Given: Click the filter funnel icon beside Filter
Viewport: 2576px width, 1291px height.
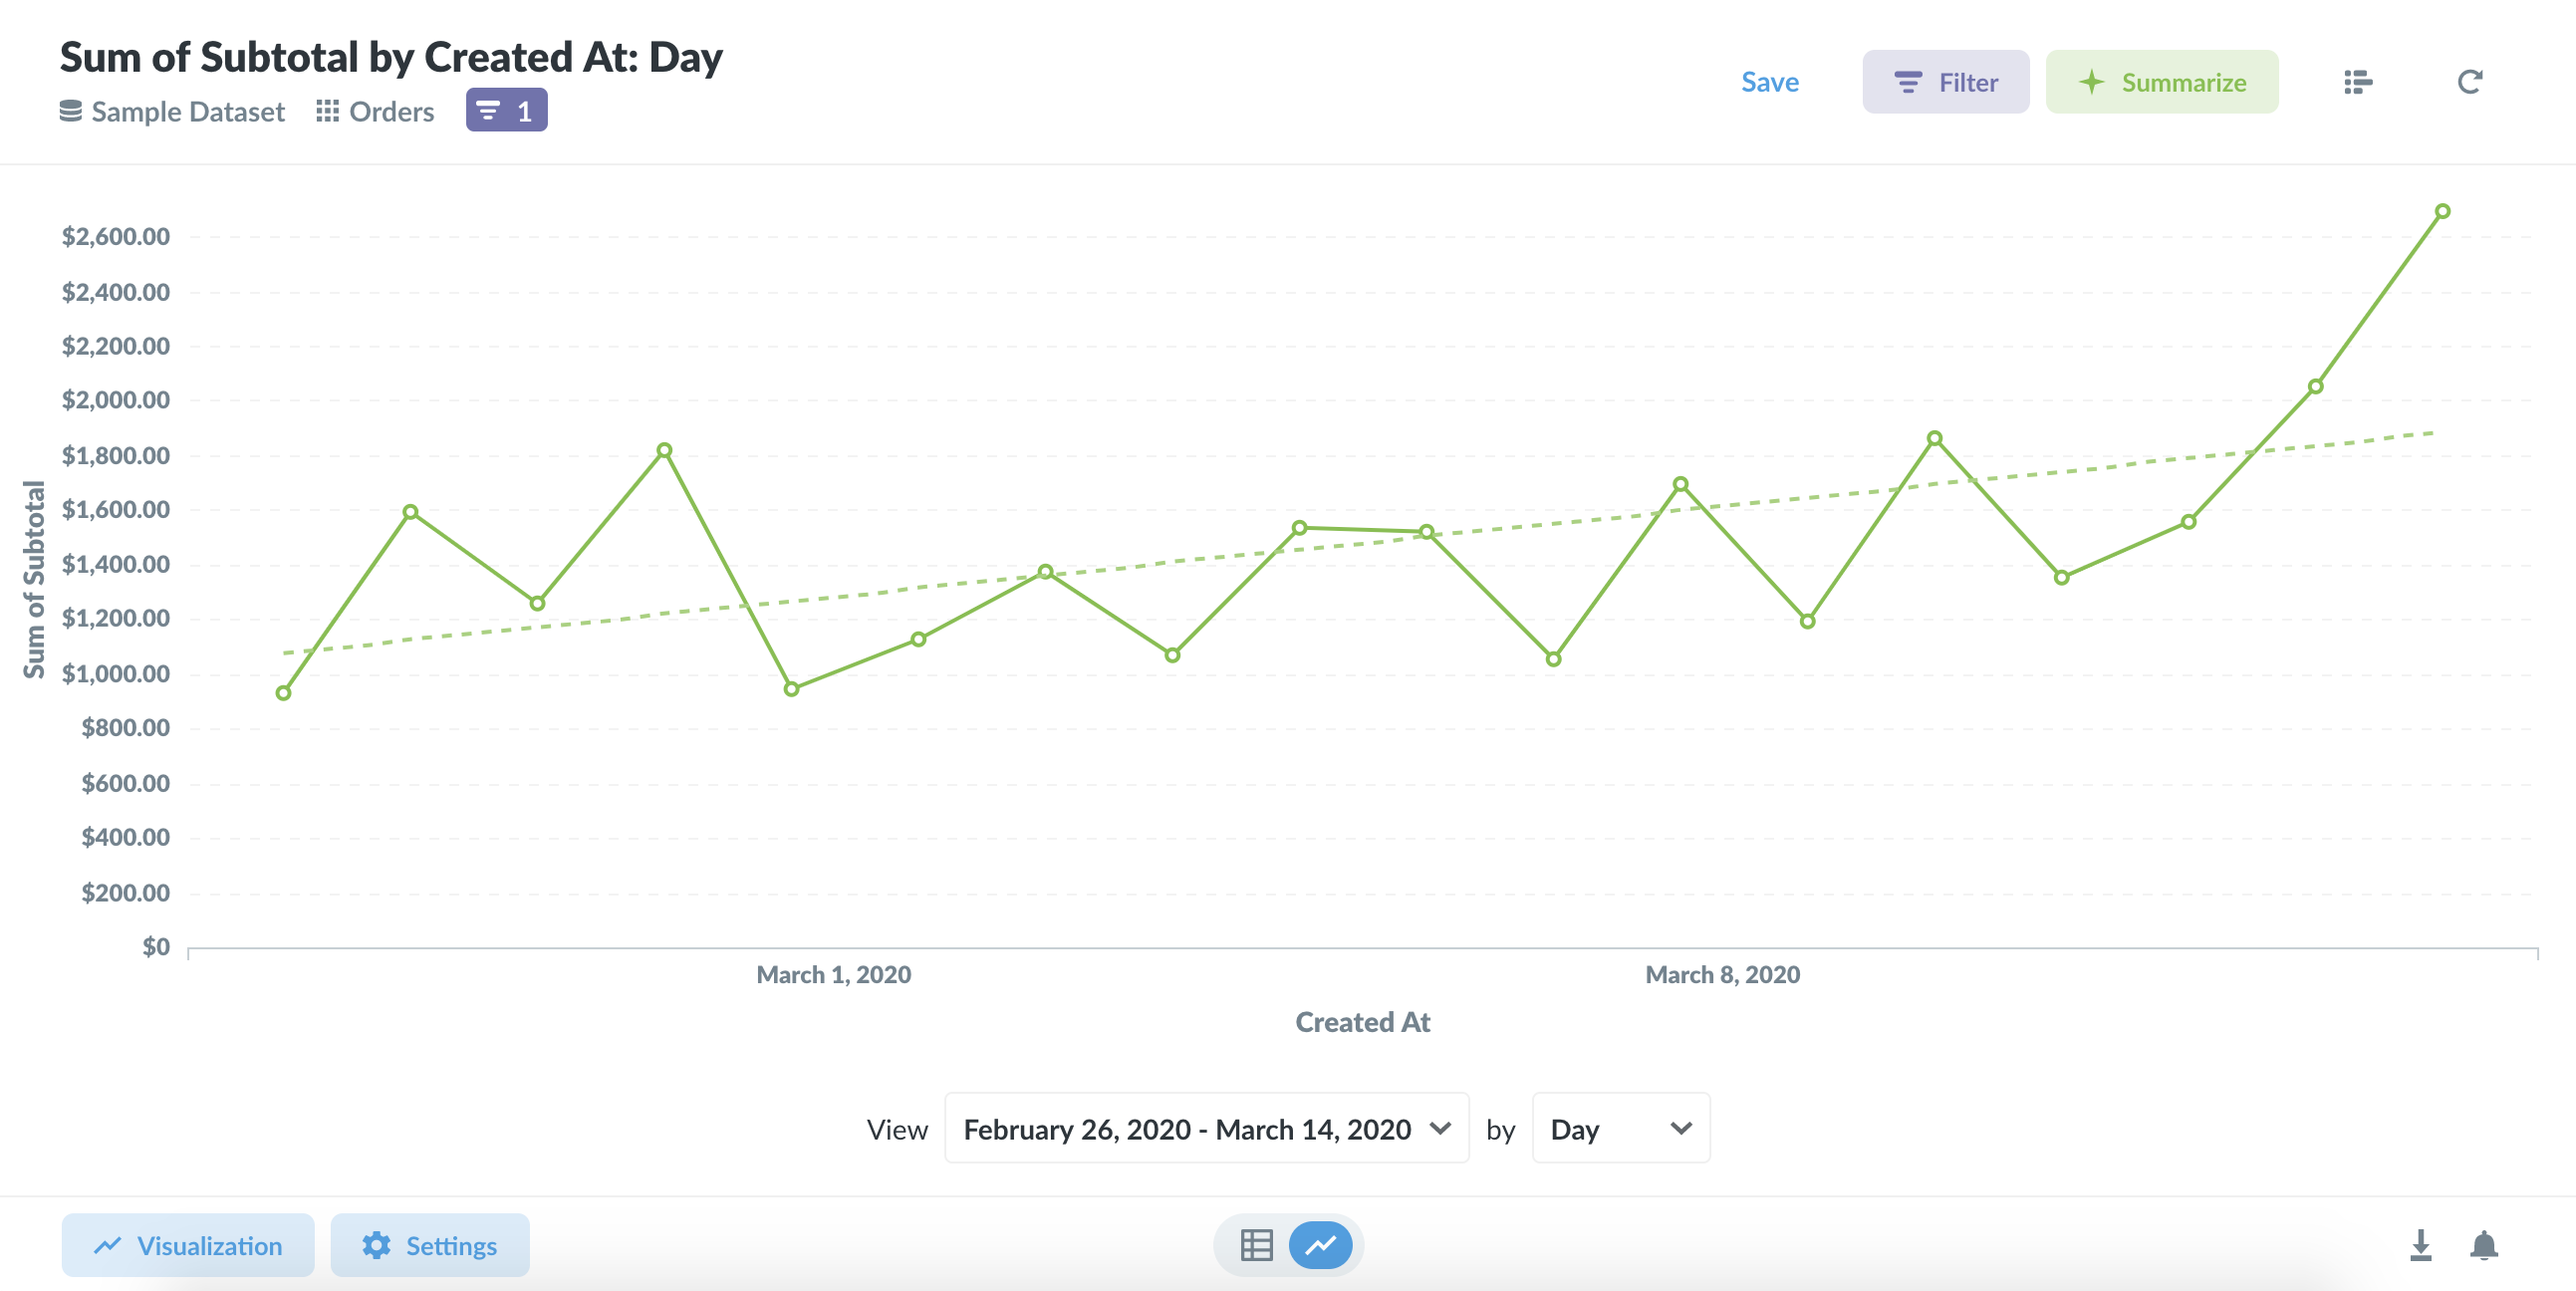Looking at the screenshot, I should pyautogui.click(x=1910, y=82).
